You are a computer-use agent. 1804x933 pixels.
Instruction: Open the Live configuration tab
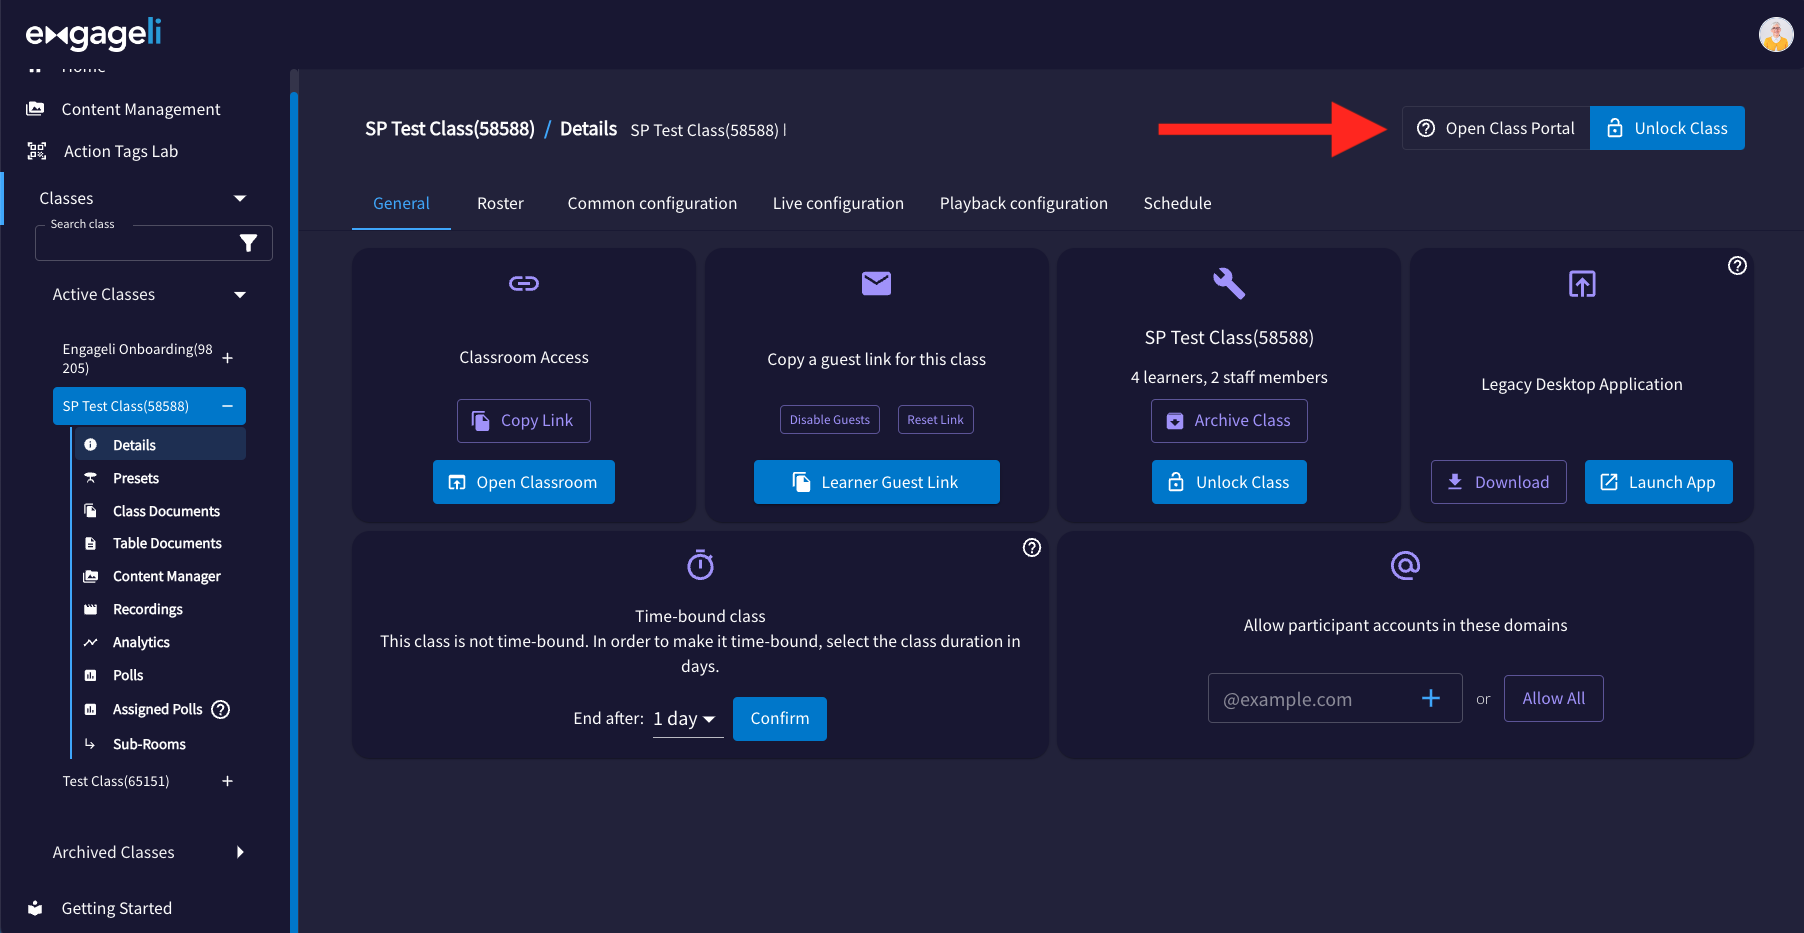coord(838,203)
